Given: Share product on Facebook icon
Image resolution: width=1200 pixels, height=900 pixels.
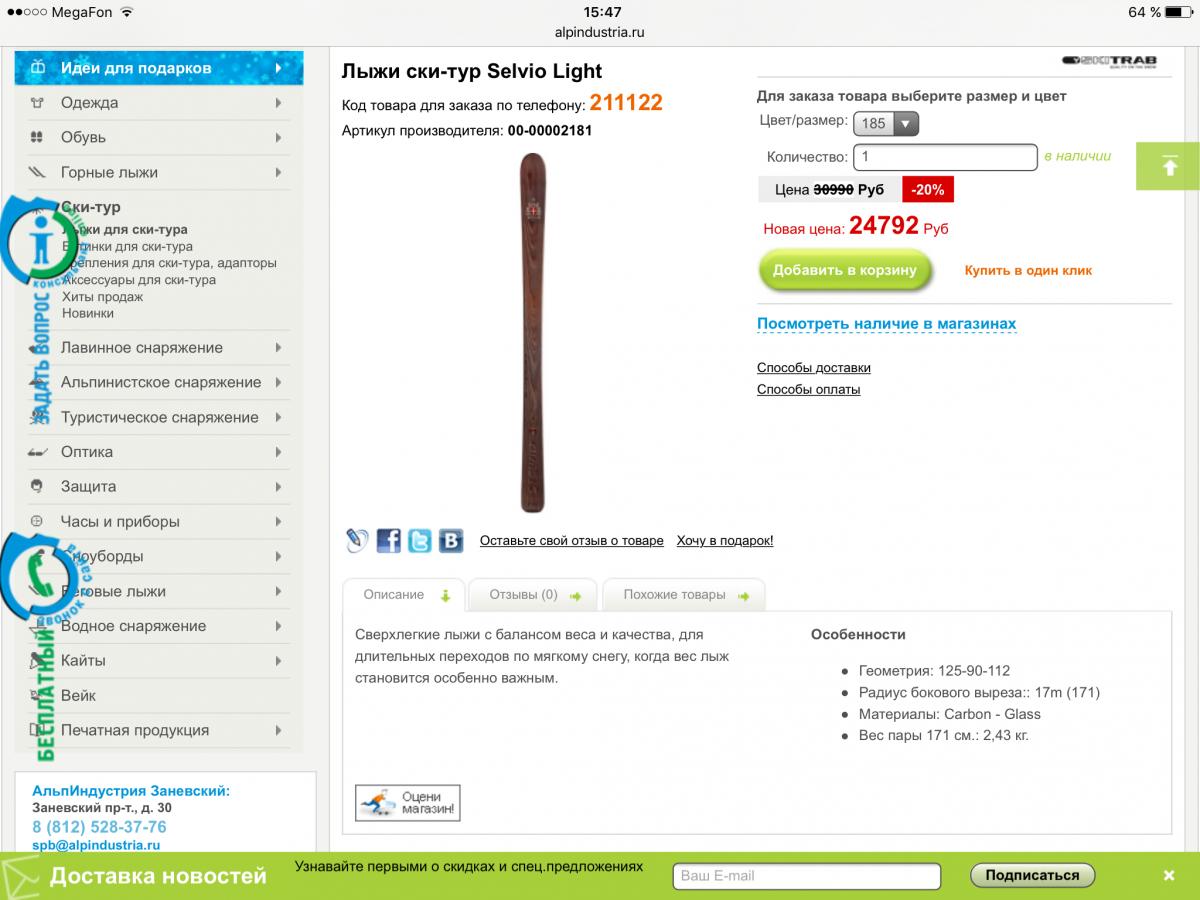Looking at the screenshot, I should 388,541.
